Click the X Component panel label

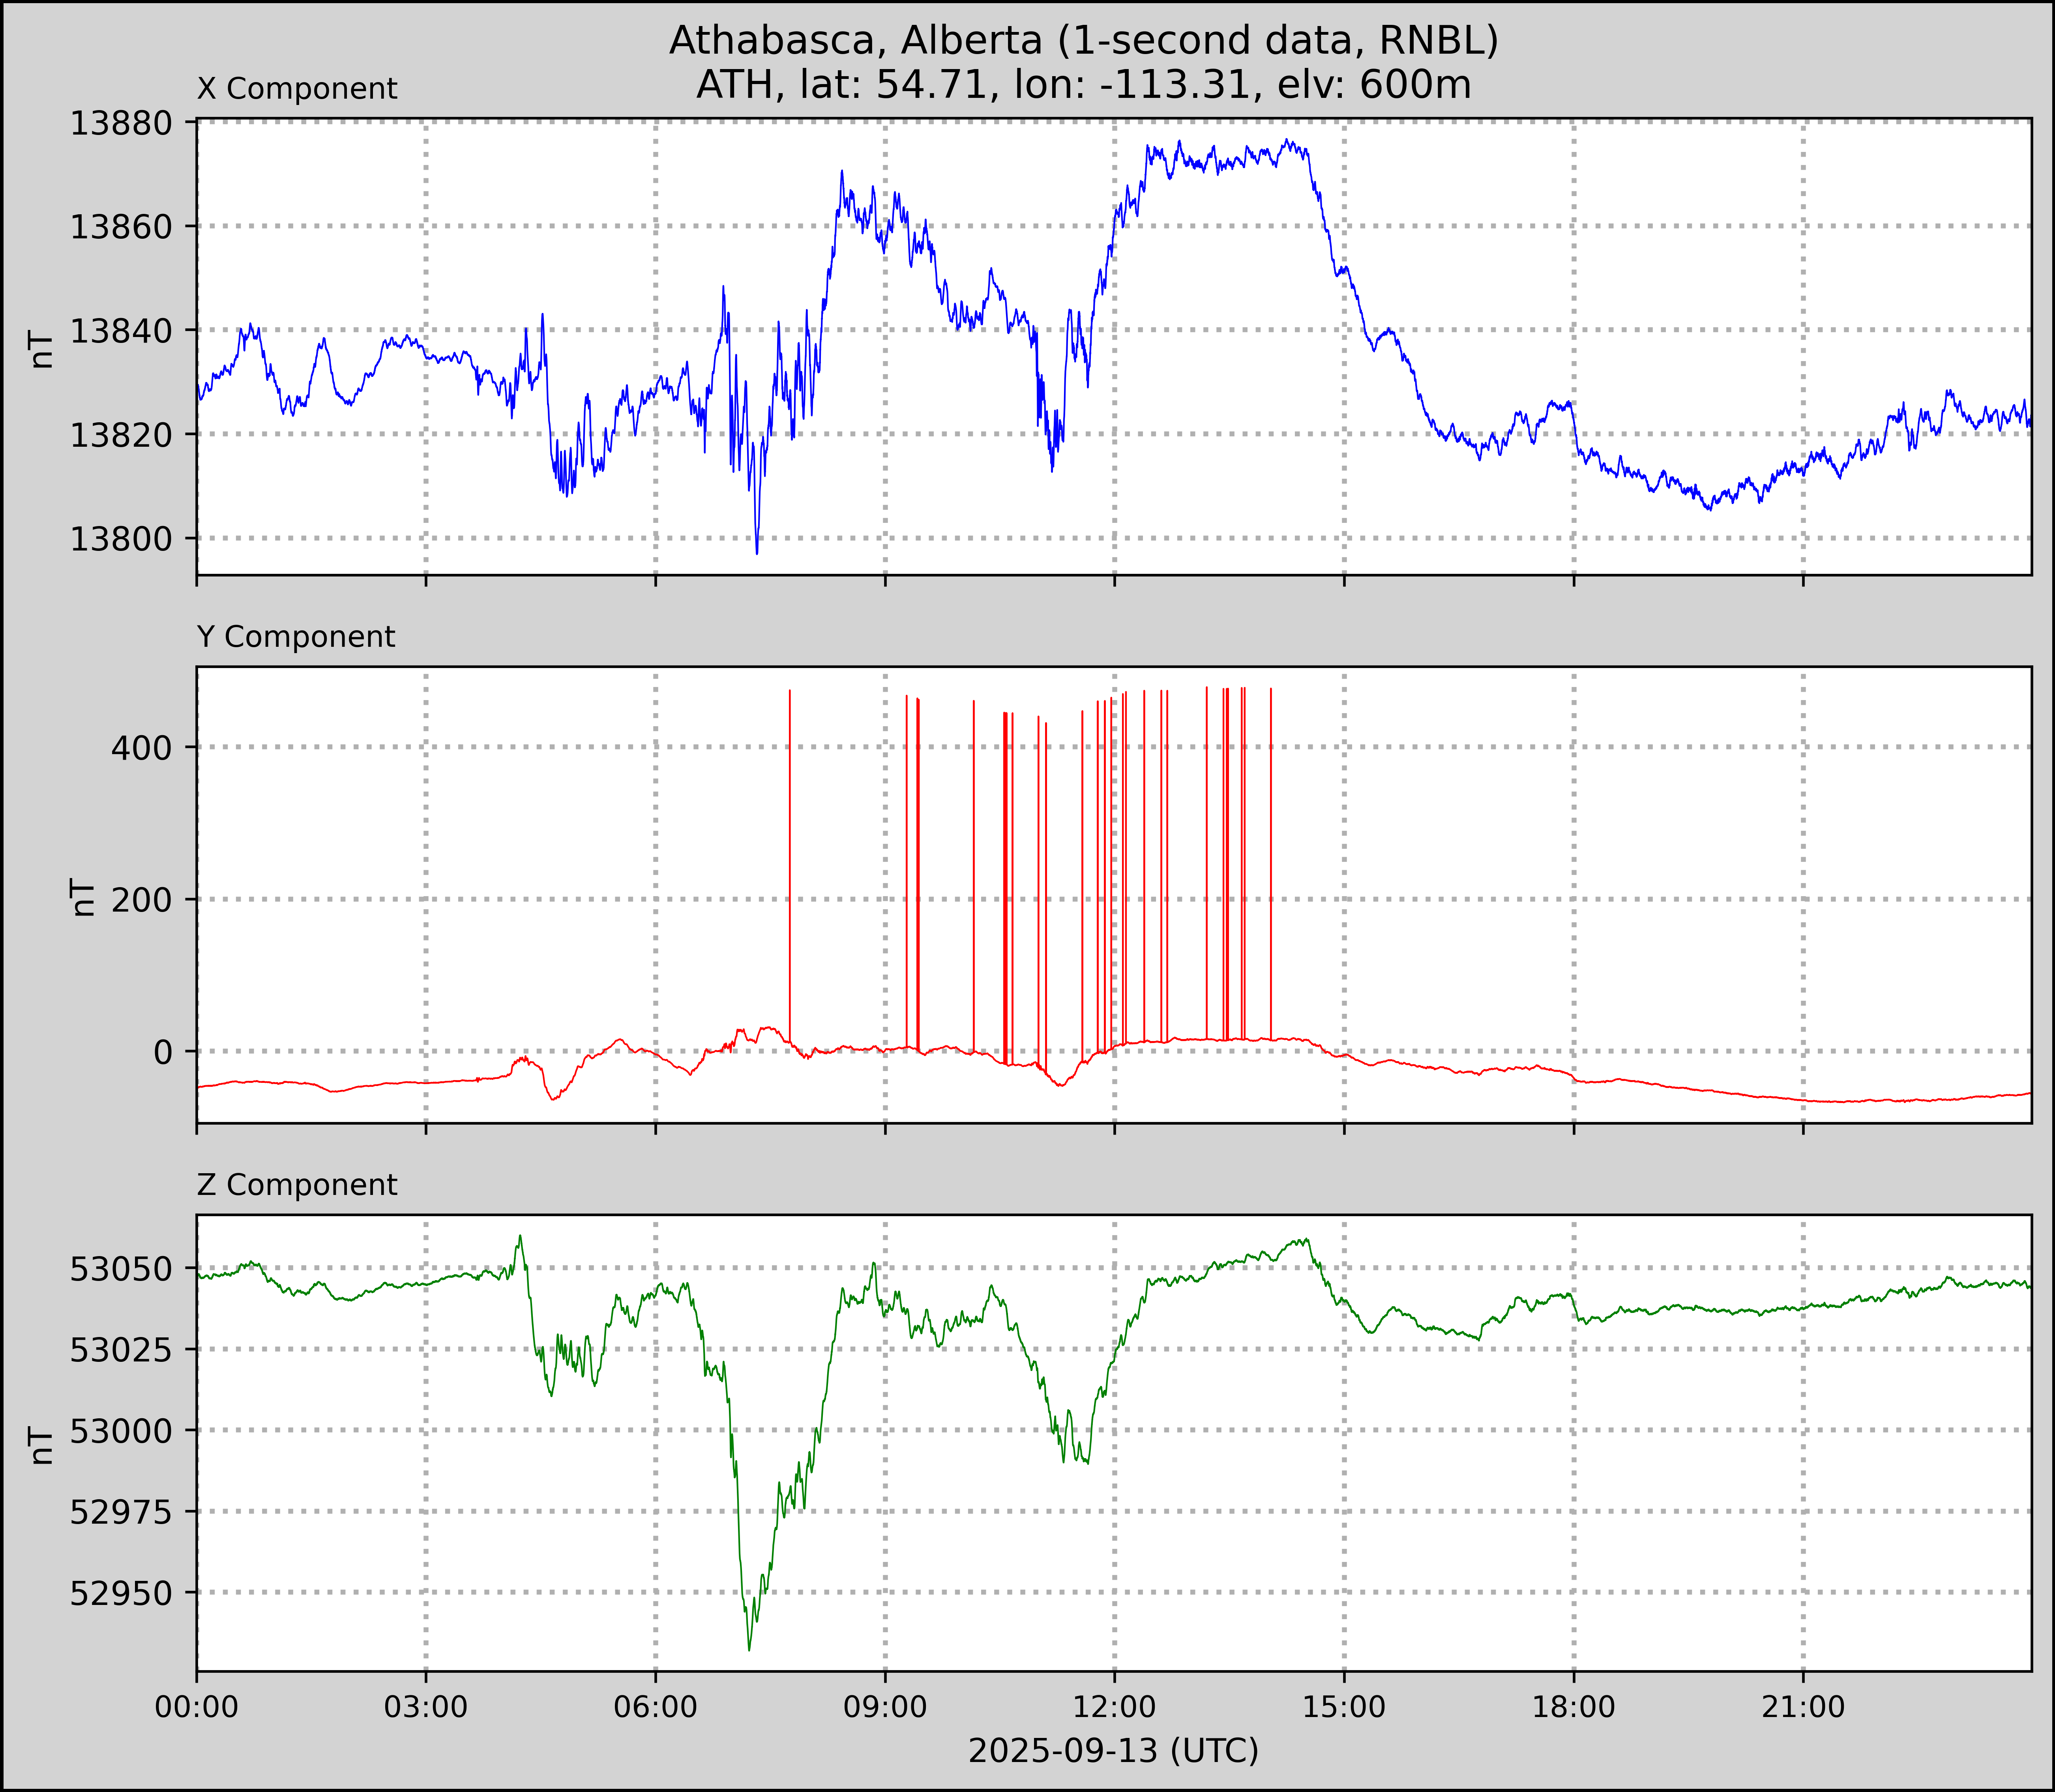(297, 89)
